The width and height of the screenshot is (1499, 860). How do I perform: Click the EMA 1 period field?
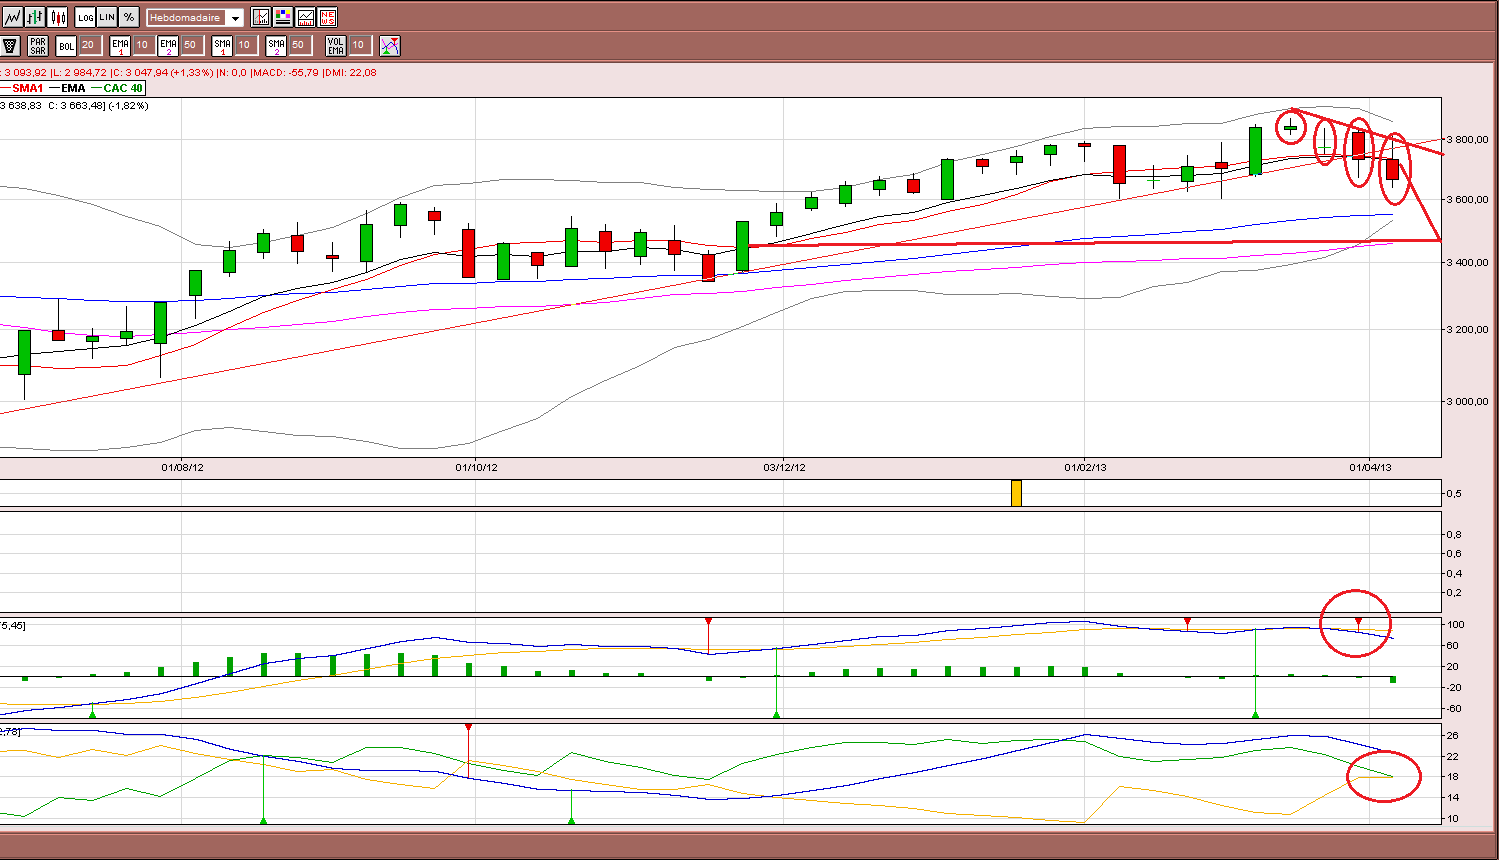click(x=142, y=45)
